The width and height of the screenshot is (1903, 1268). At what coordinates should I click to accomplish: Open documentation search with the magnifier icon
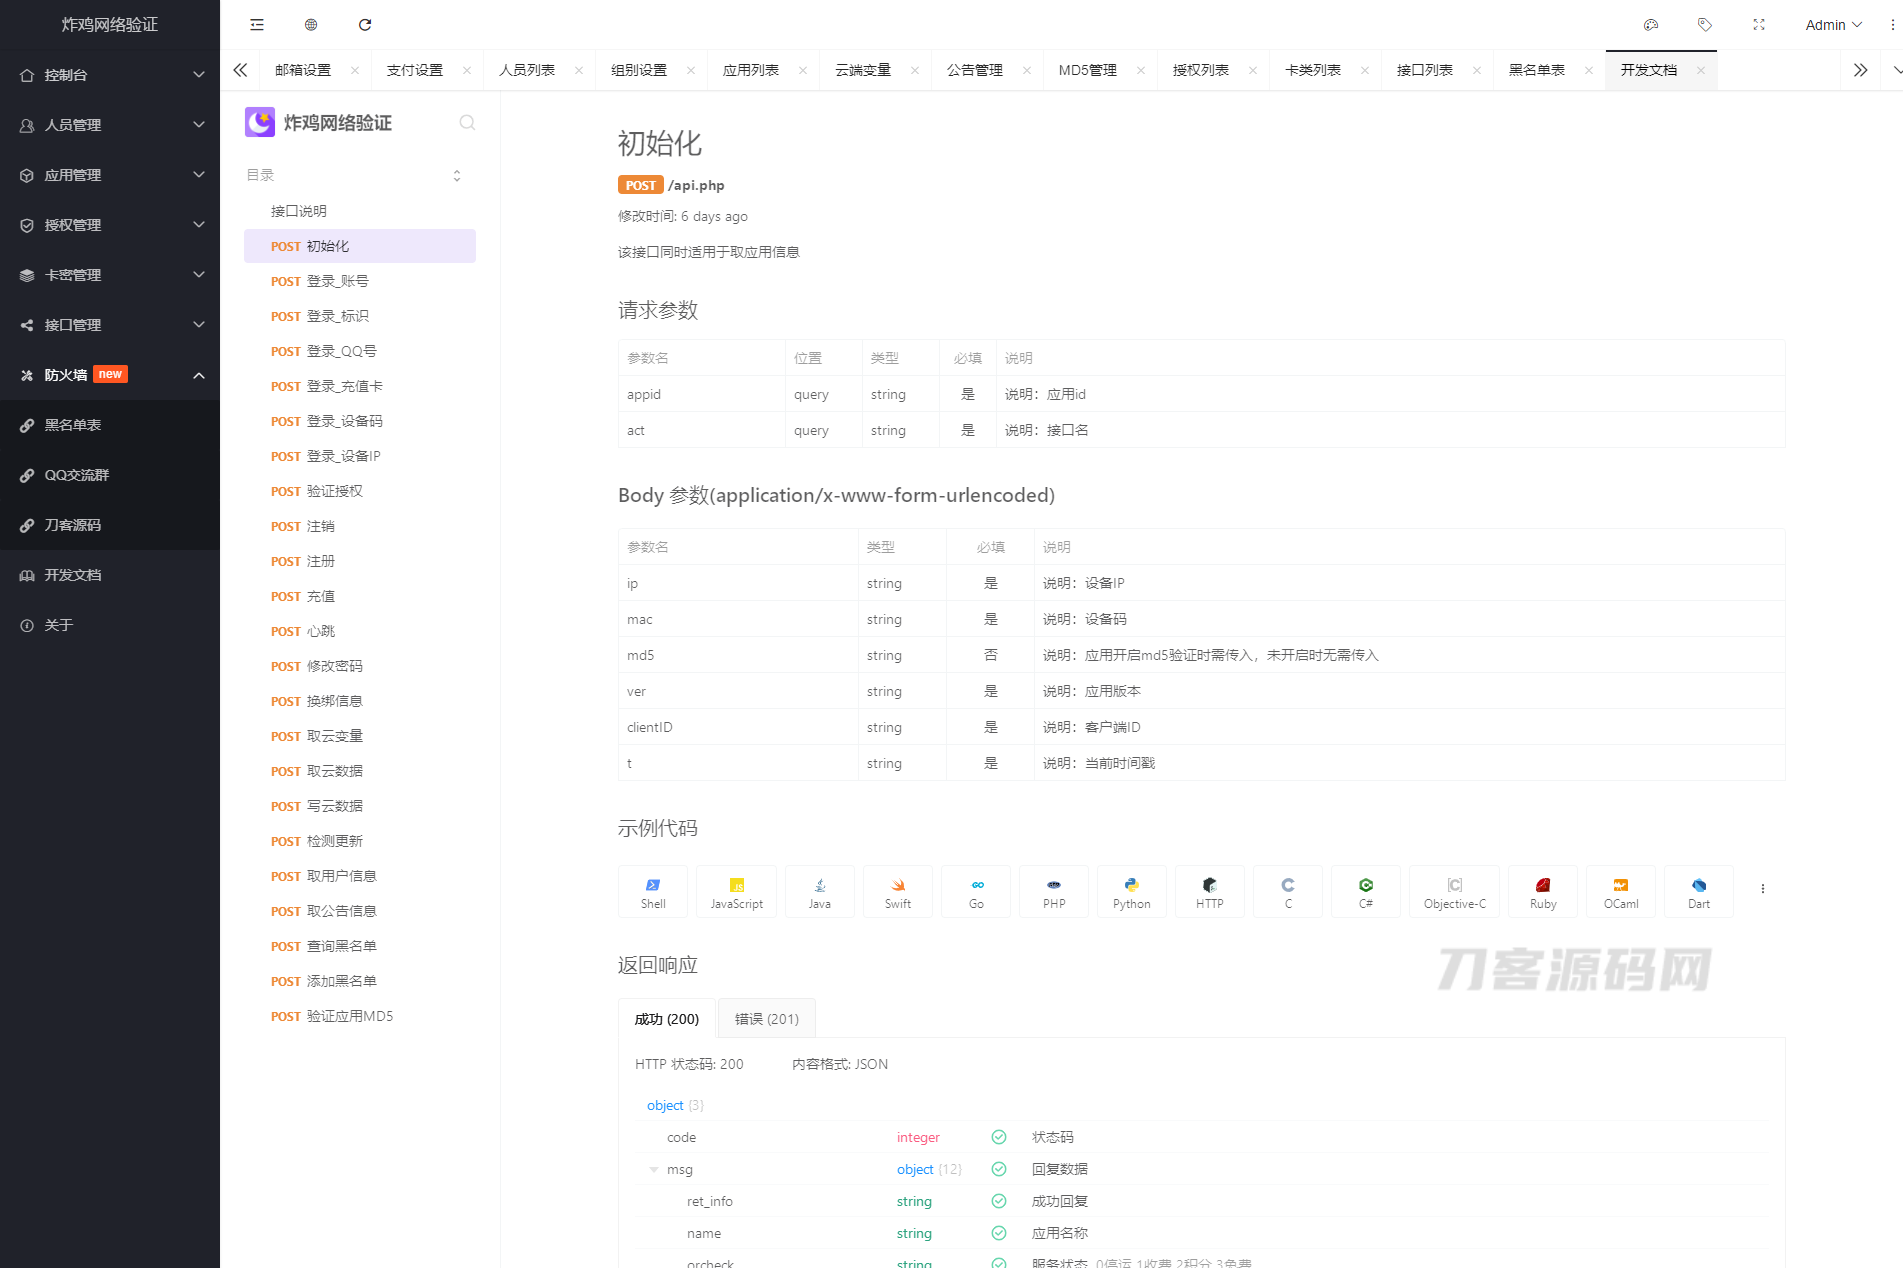pyautogui.click(x=467, y=122)
